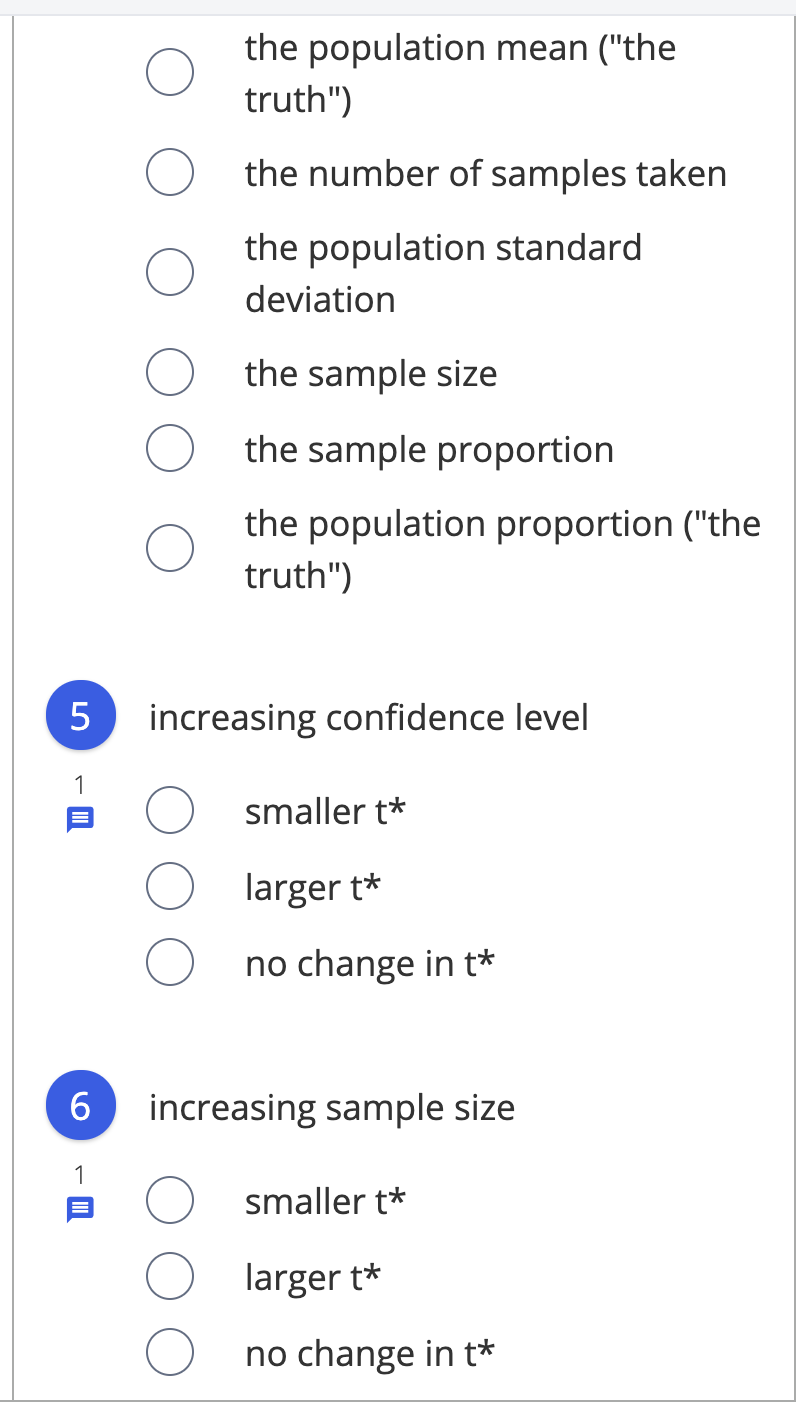Click the point value above question 5's comment icon

coord(79,786)
